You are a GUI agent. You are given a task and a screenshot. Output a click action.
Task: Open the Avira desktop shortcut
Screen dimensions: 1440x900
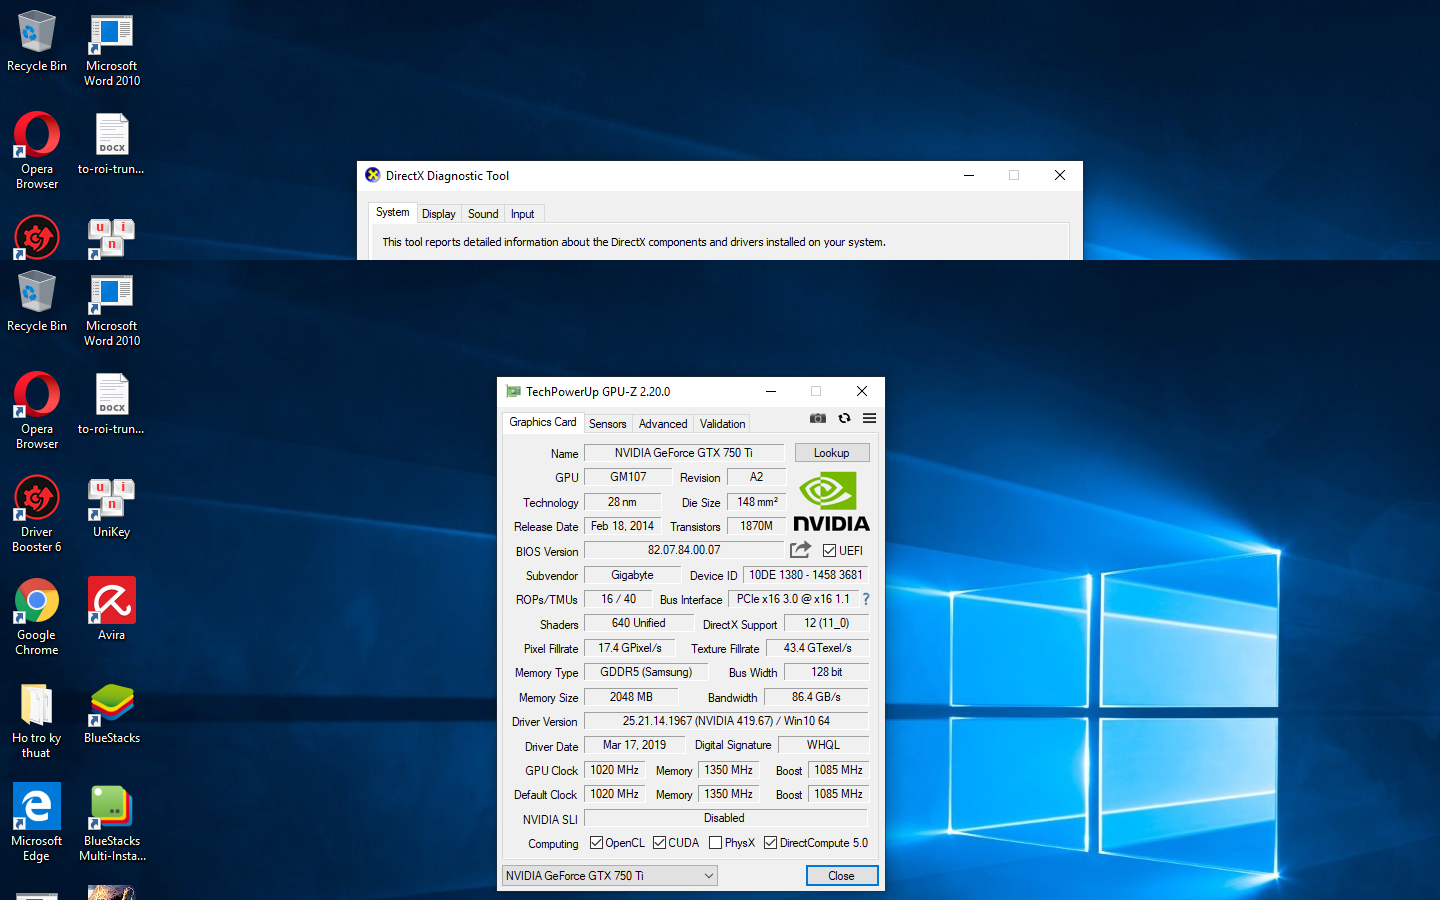(x=112, y=610)
